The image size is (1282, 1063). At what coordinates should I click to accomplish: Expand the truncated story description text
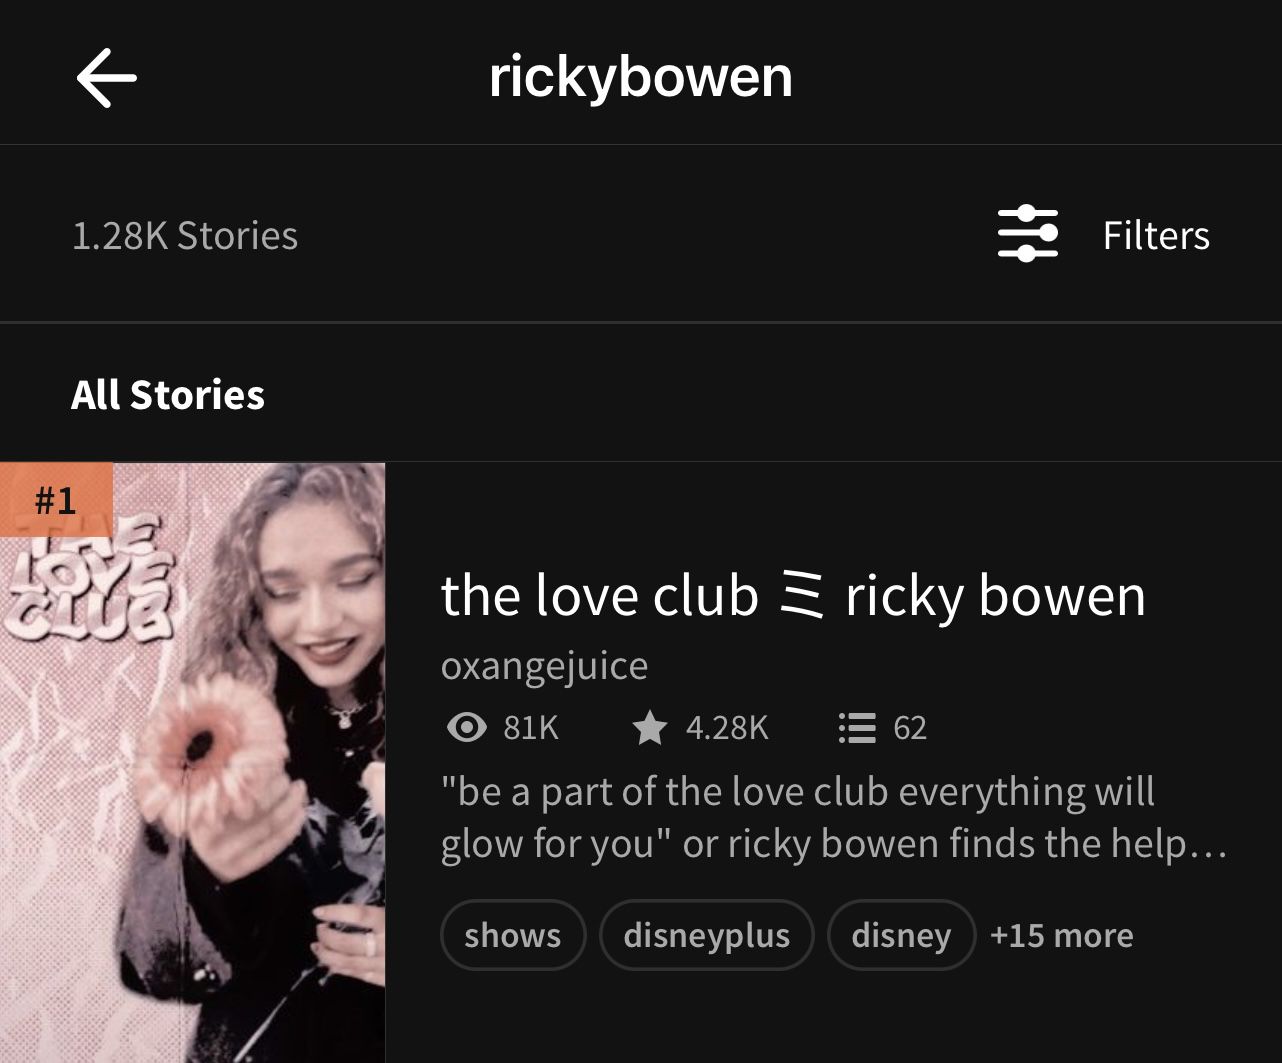(834, 818)
